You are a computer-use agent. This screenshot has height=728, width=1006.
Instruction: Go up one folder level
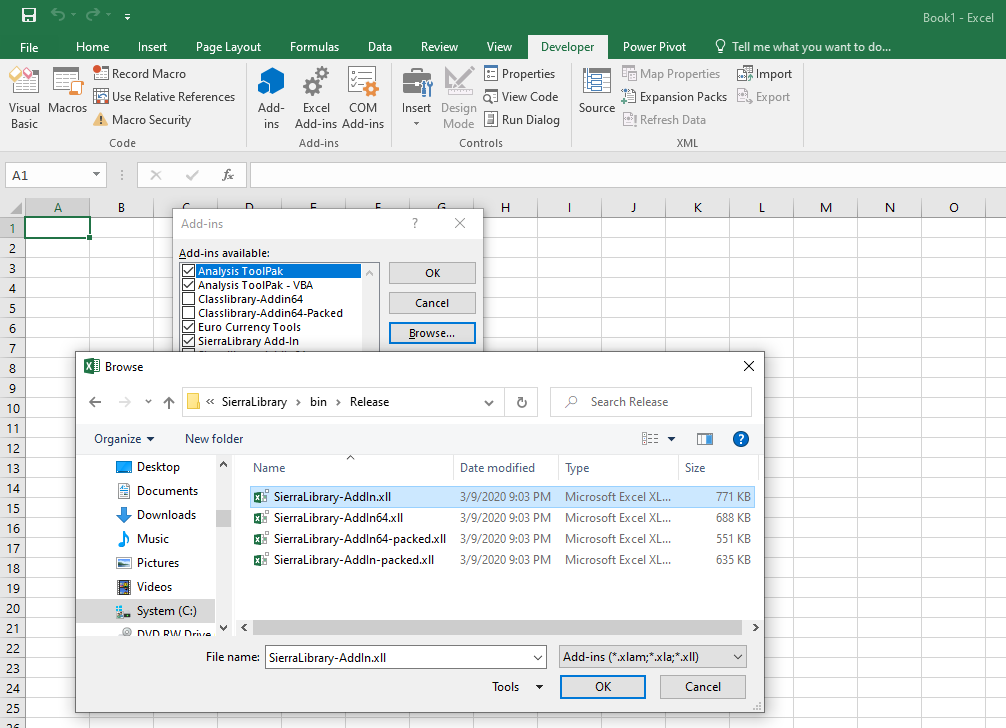pyautogui.click(x=169, y=402)
